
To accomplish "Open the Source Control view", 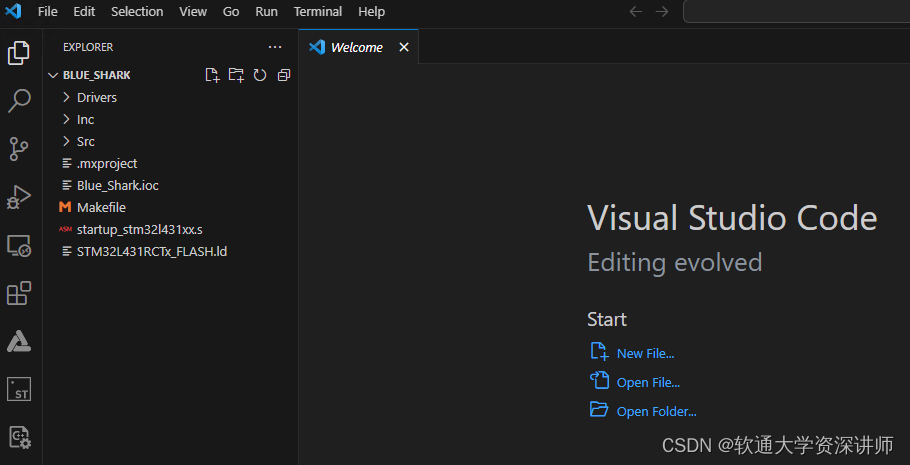I will 19,149.
